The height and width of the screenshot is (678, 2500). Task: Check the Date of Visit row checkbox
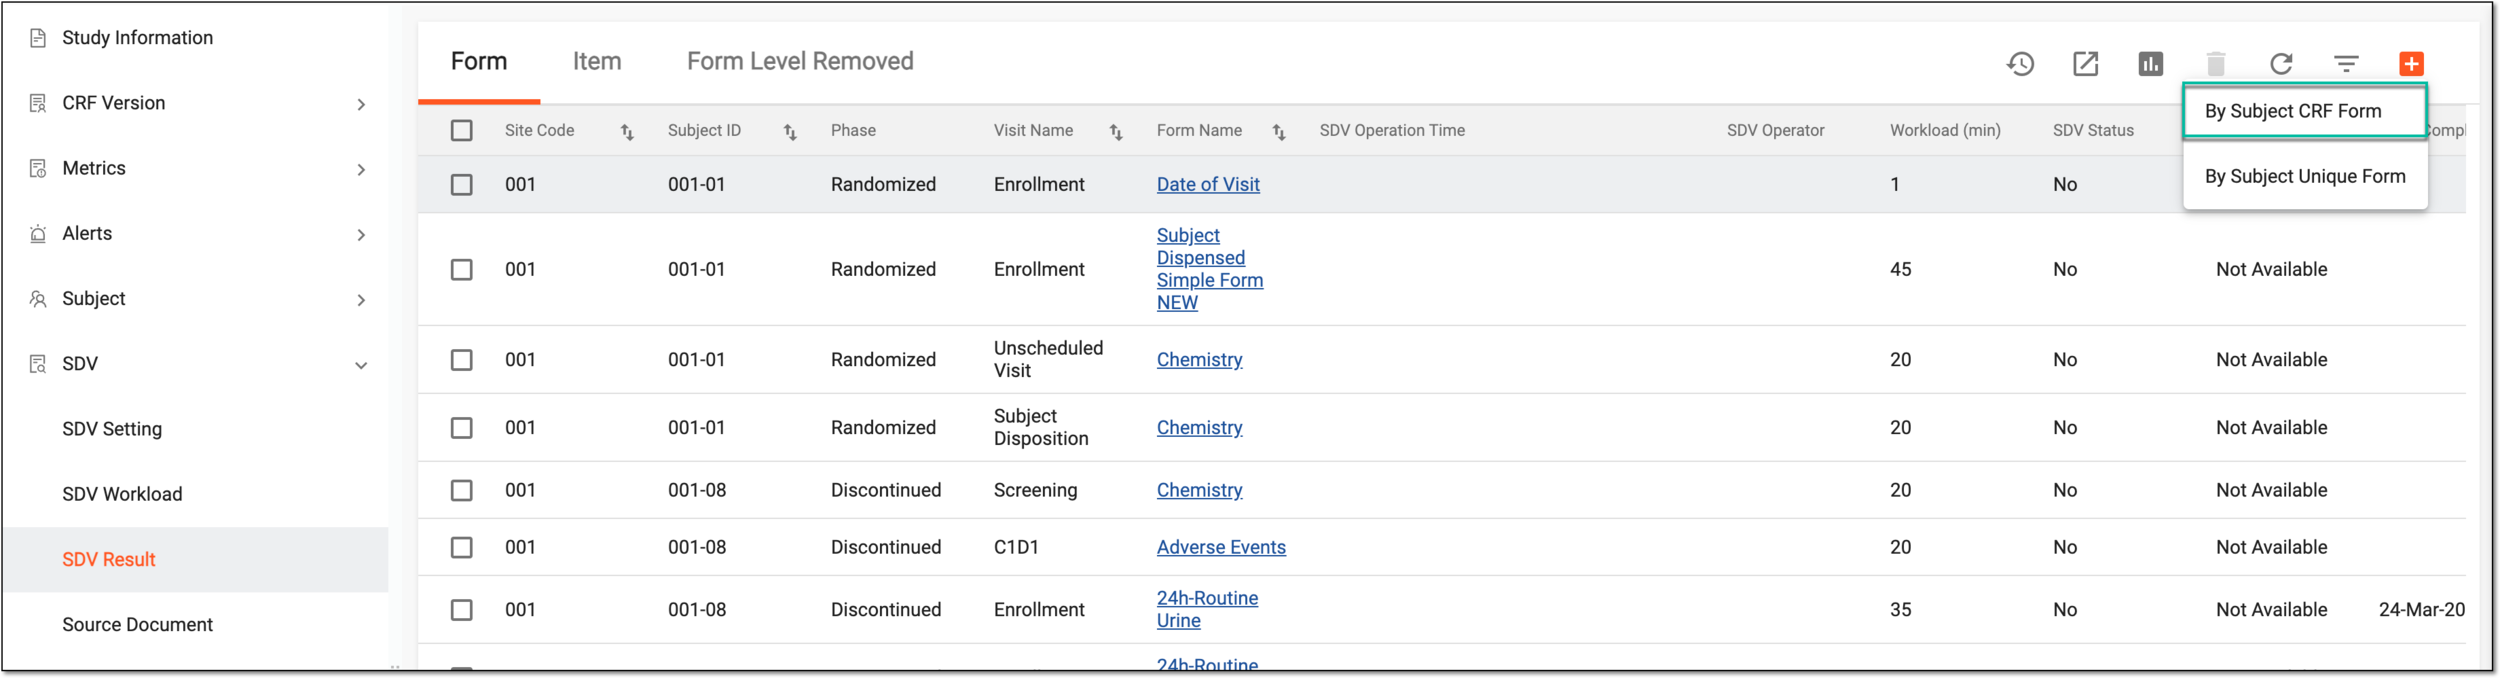coord(461,185)
